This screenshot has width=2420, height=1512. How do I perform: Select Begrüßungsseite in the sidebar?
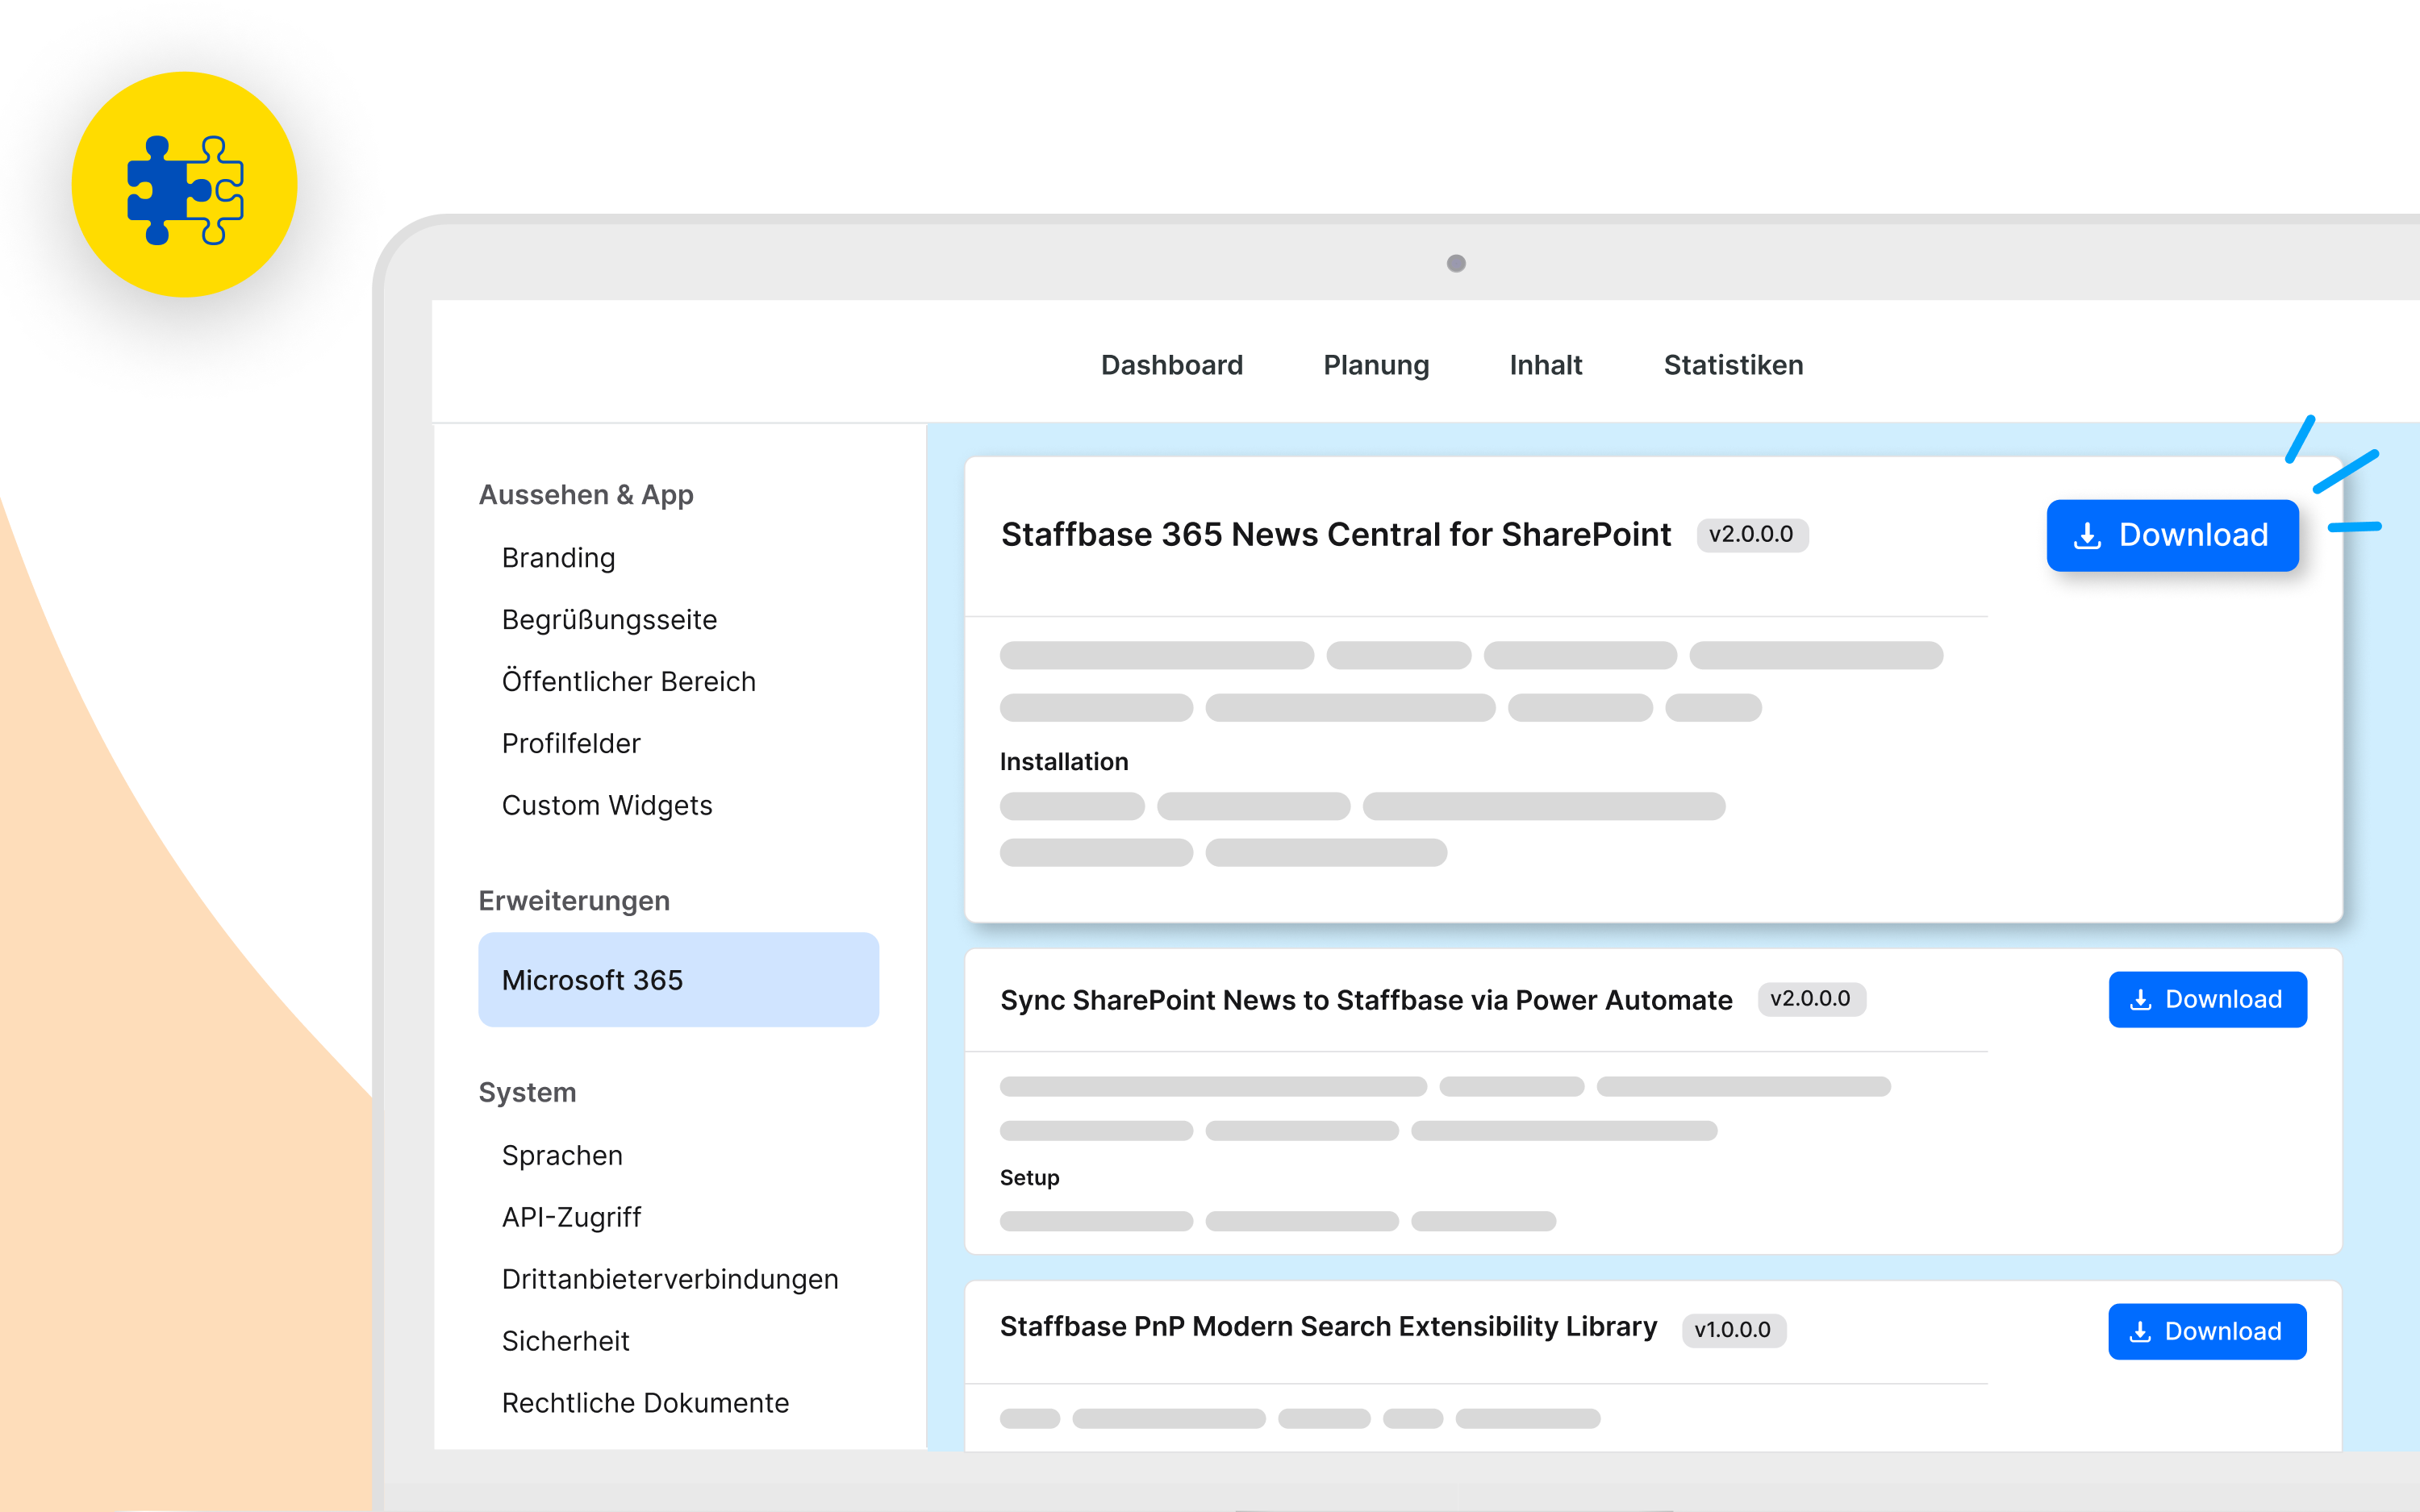tap(609, 620)
